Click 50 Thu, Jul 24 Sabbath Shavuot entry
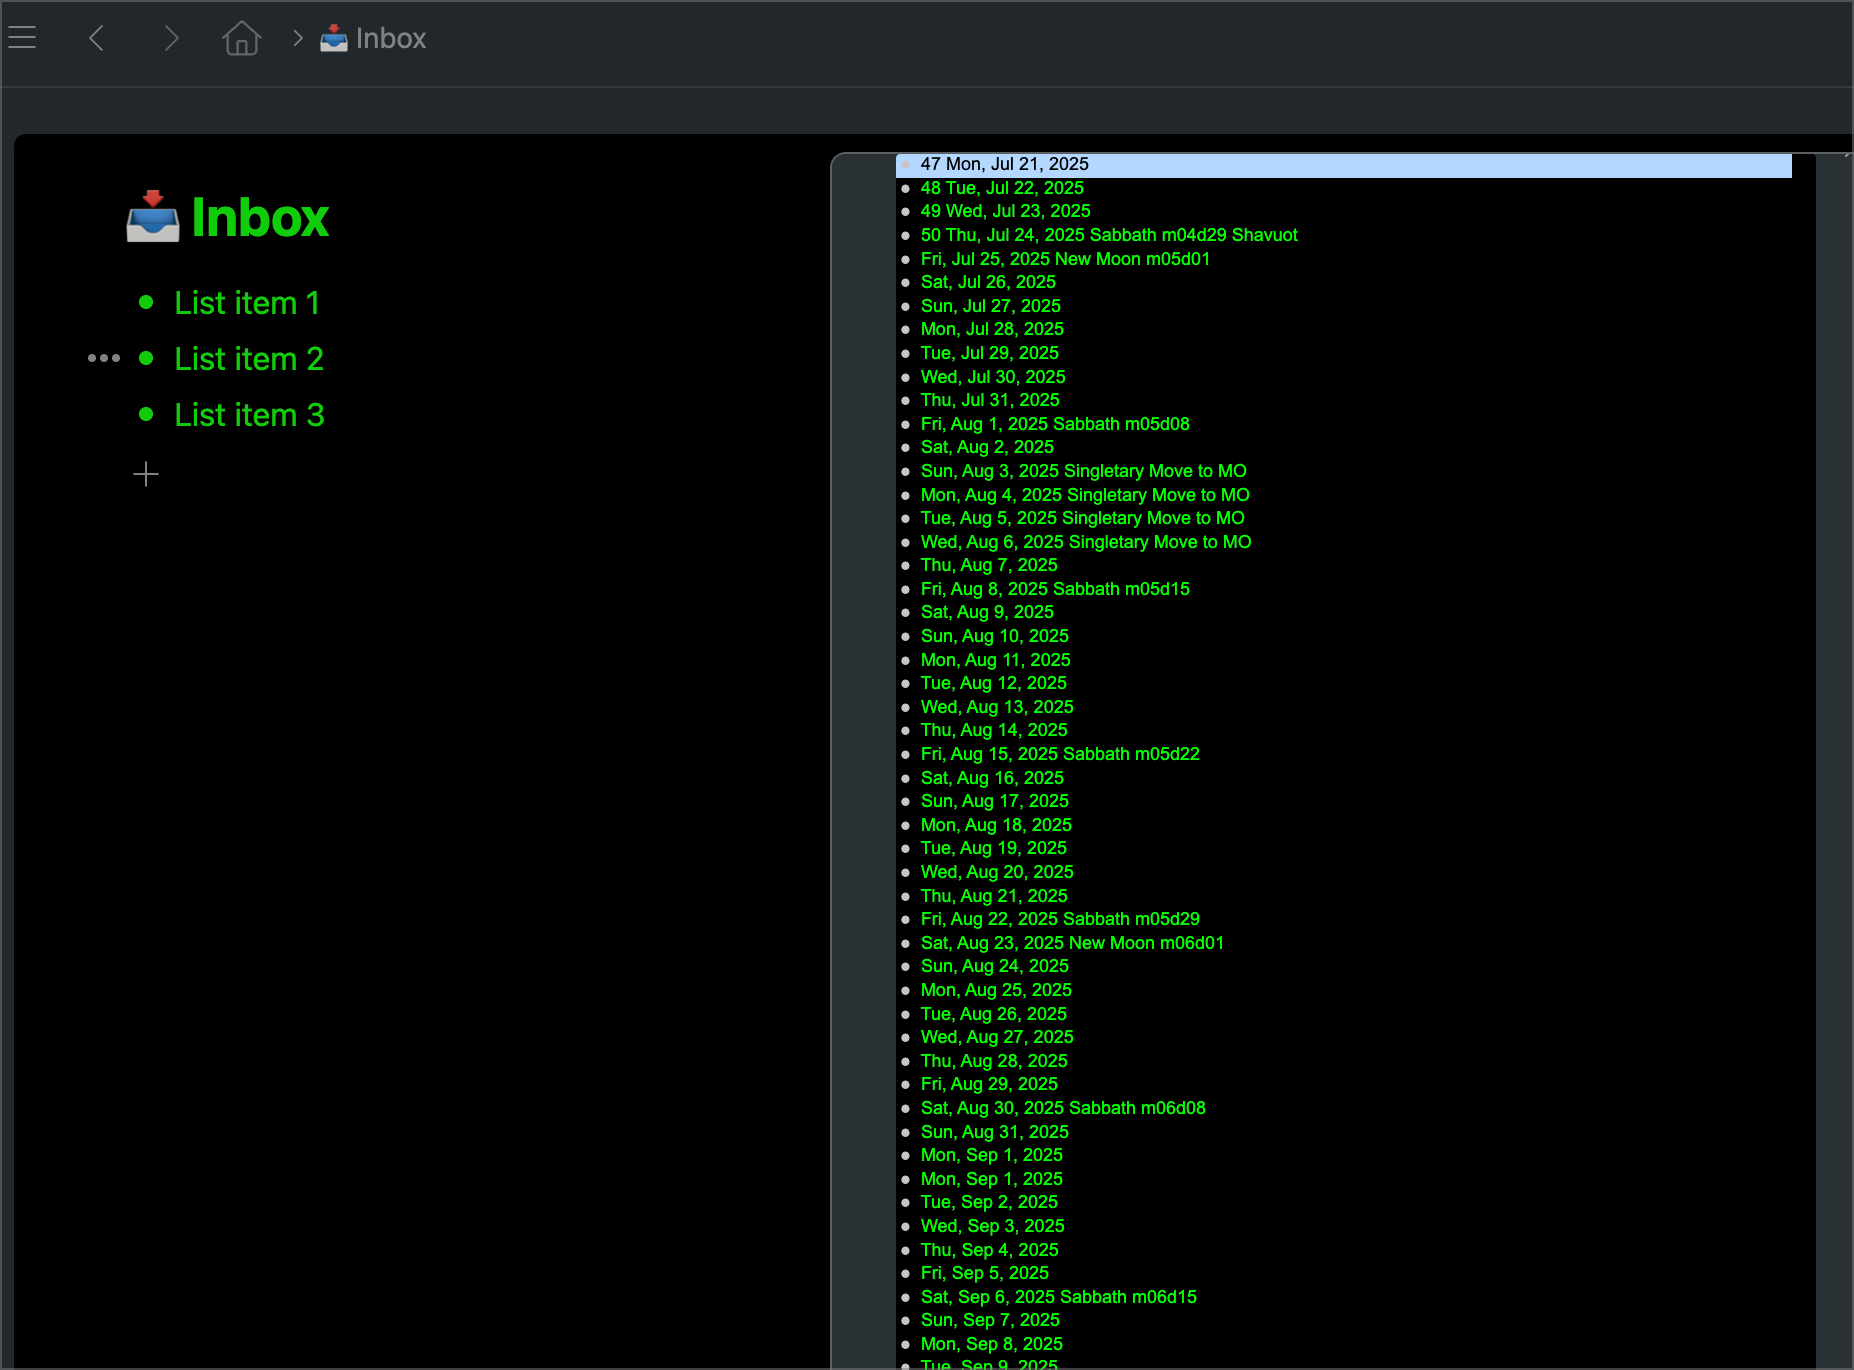The width and height of the screenshot is (1854, 1370). (1108, 235)
